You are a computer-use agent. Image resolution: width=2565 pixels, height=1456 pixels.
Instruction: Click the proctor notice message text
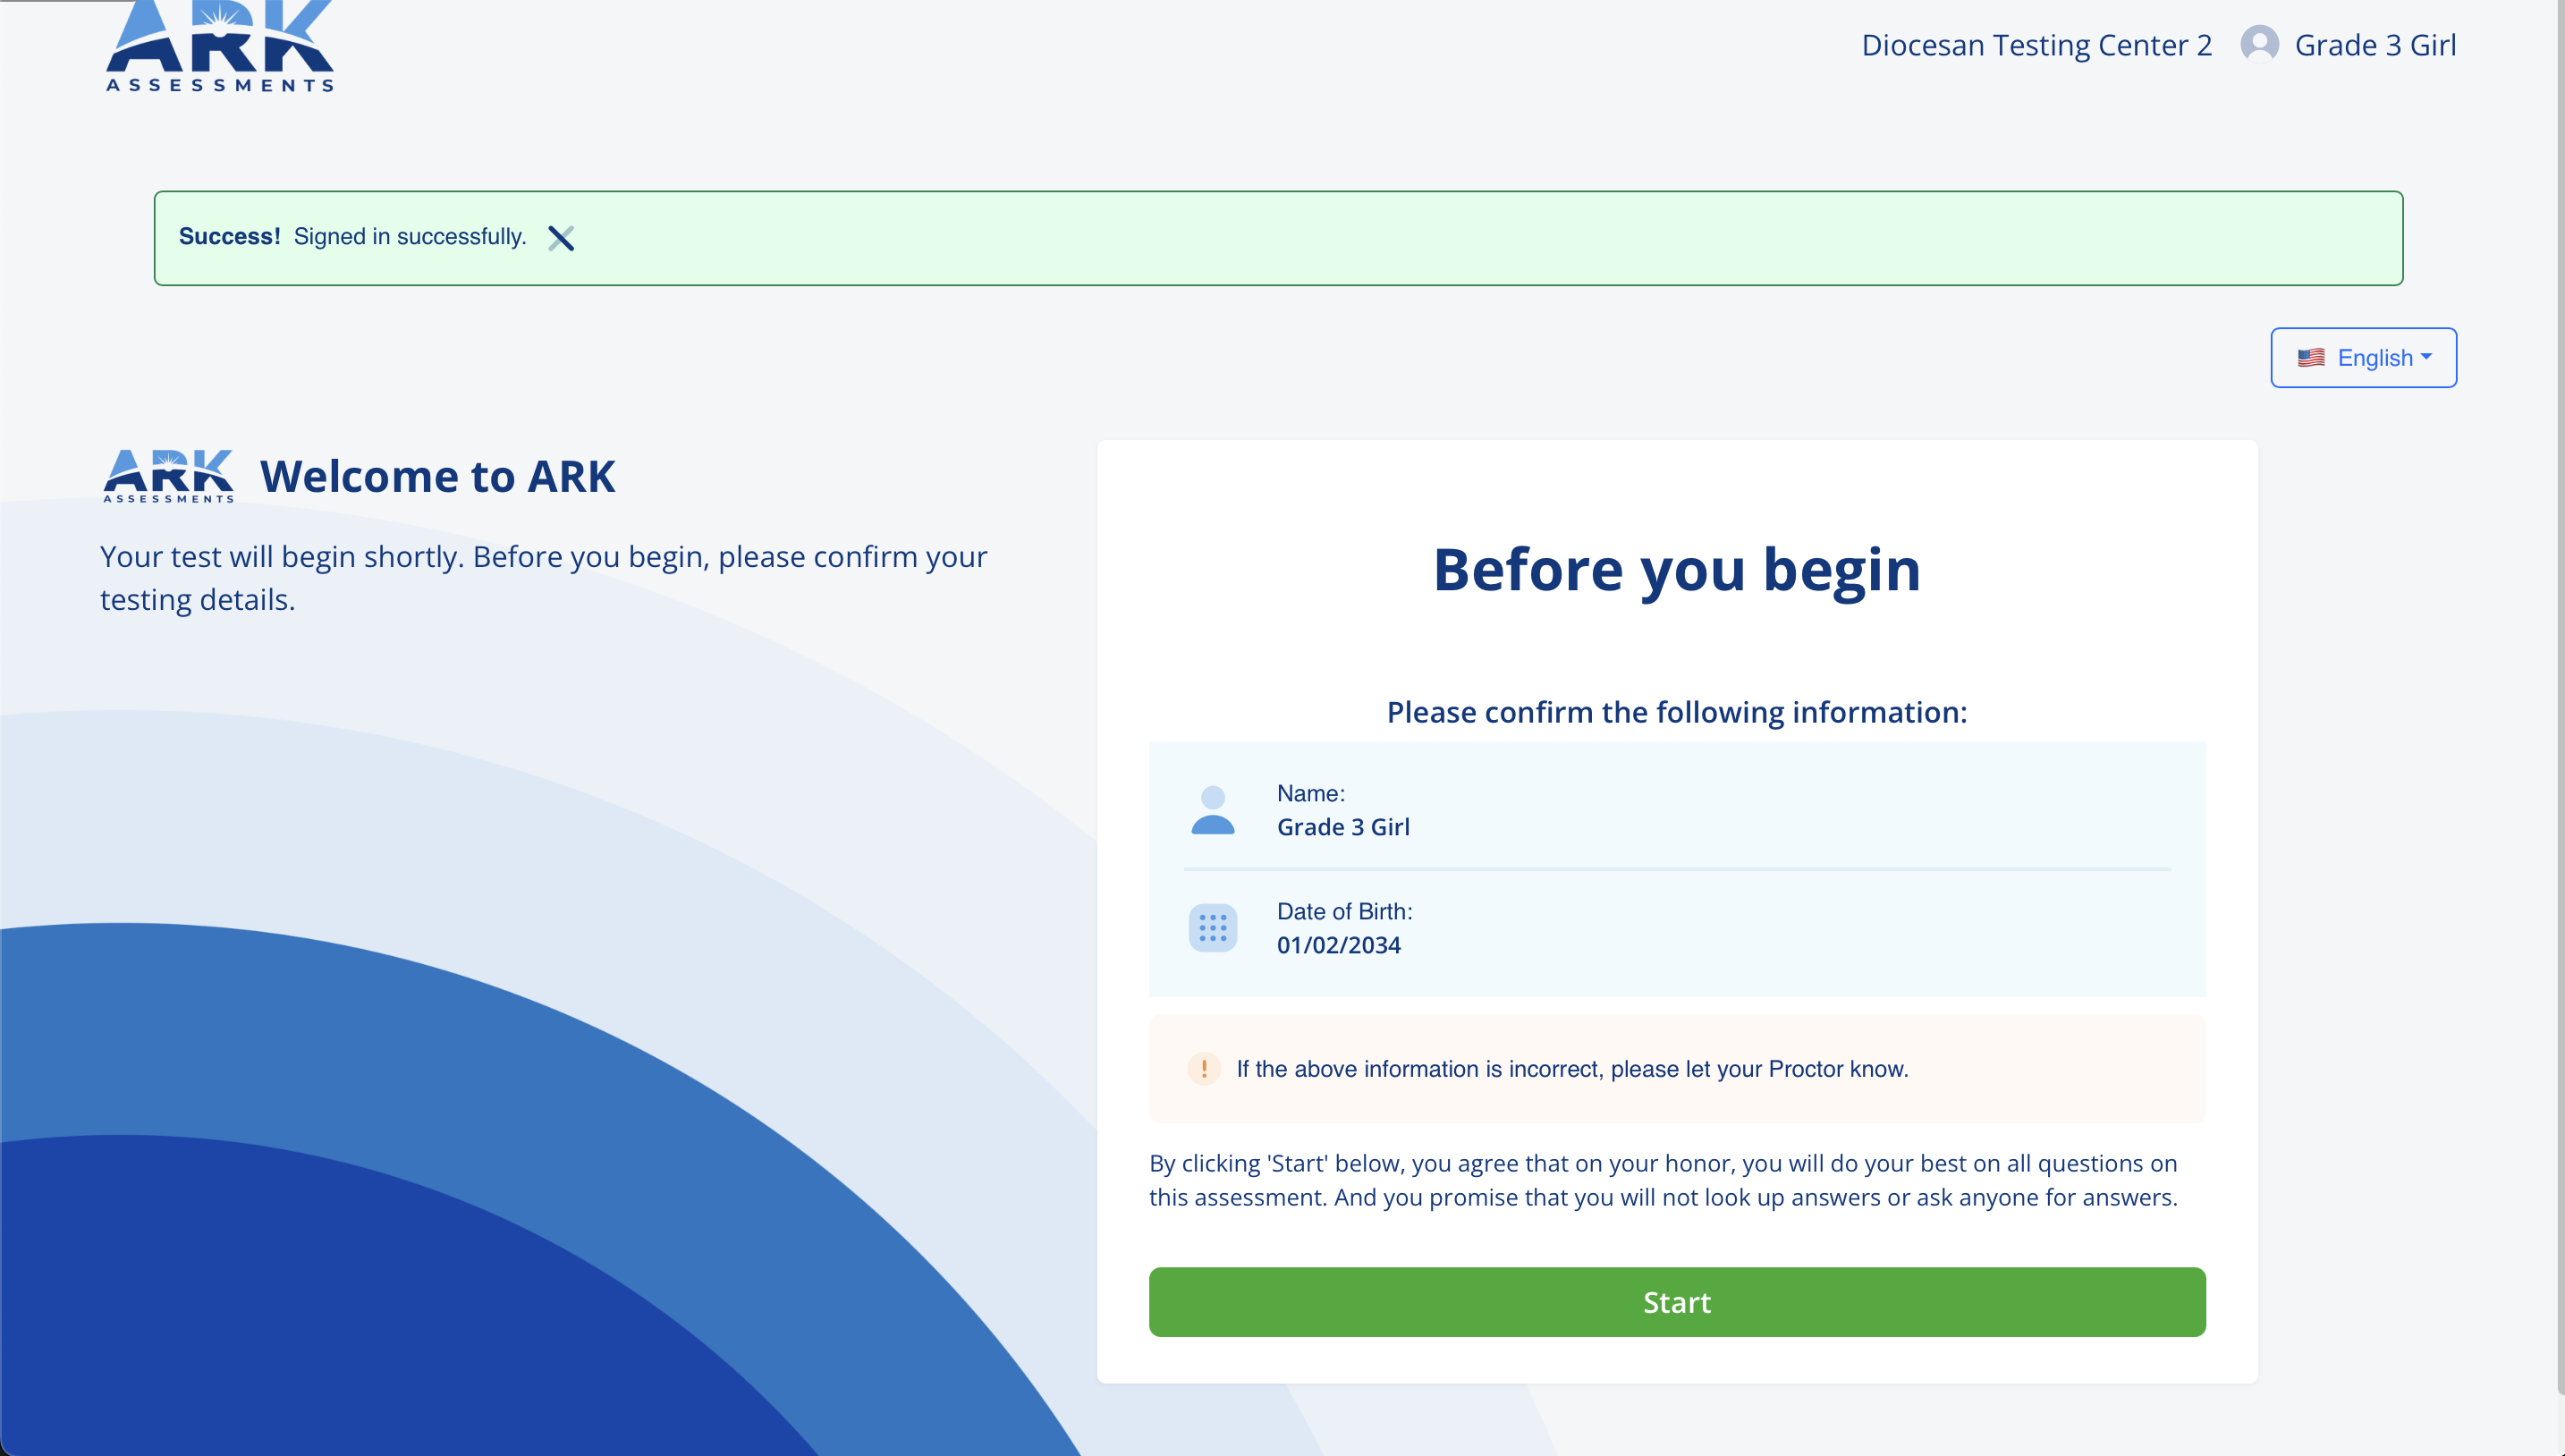coord(1572,1069)
